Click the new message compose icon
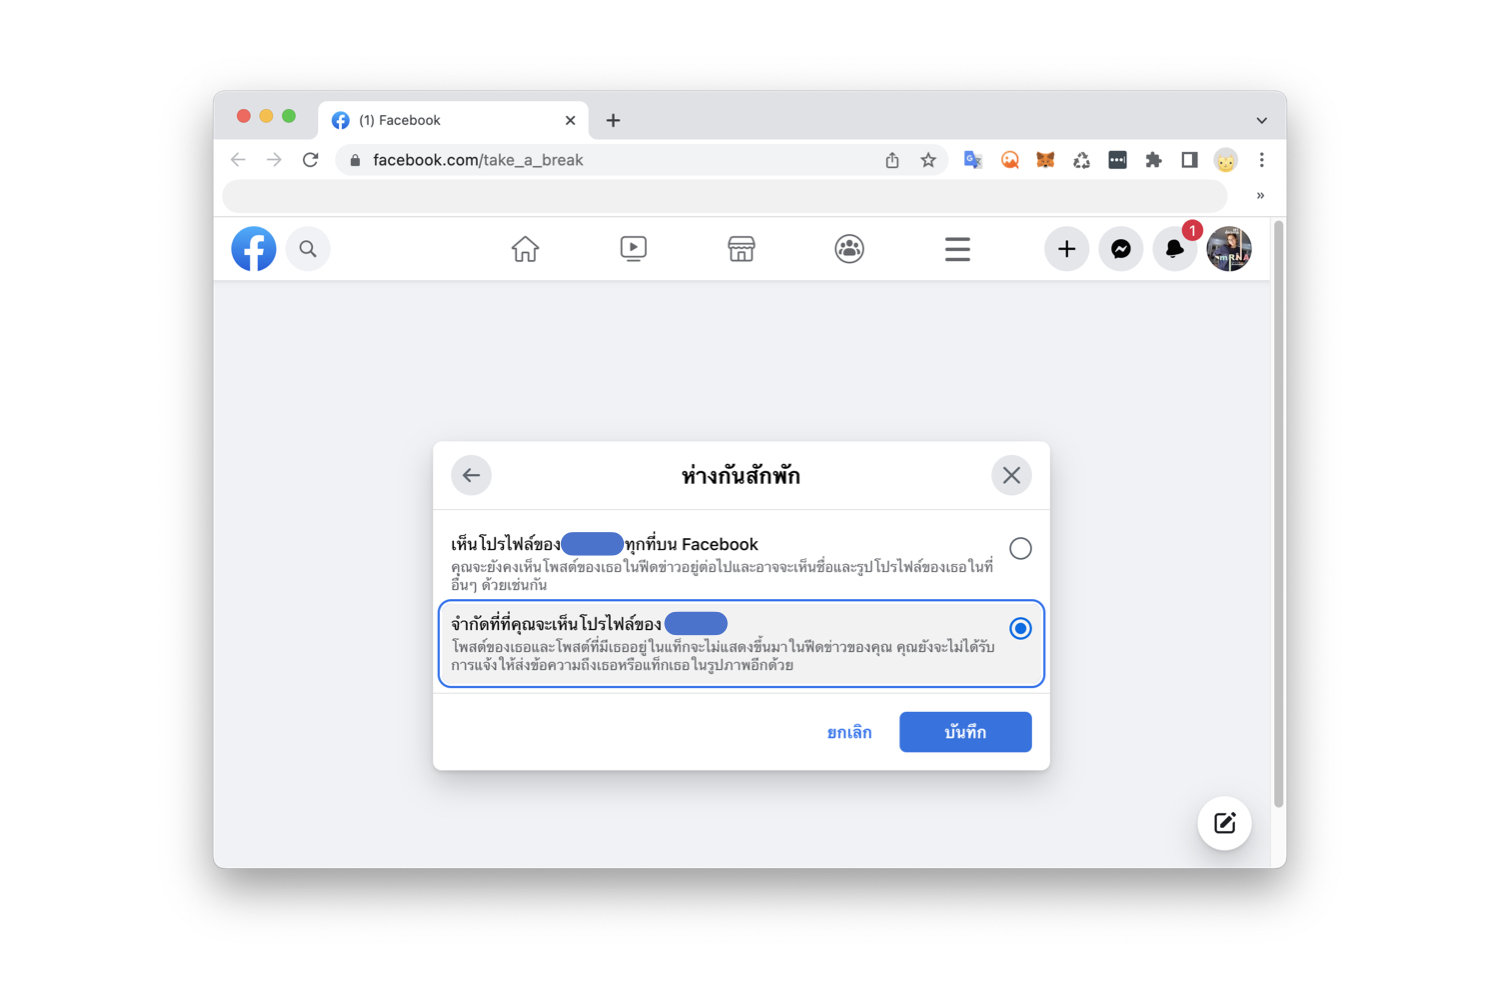This screenshot has width=1500, height=1000. click(1225, 823)
